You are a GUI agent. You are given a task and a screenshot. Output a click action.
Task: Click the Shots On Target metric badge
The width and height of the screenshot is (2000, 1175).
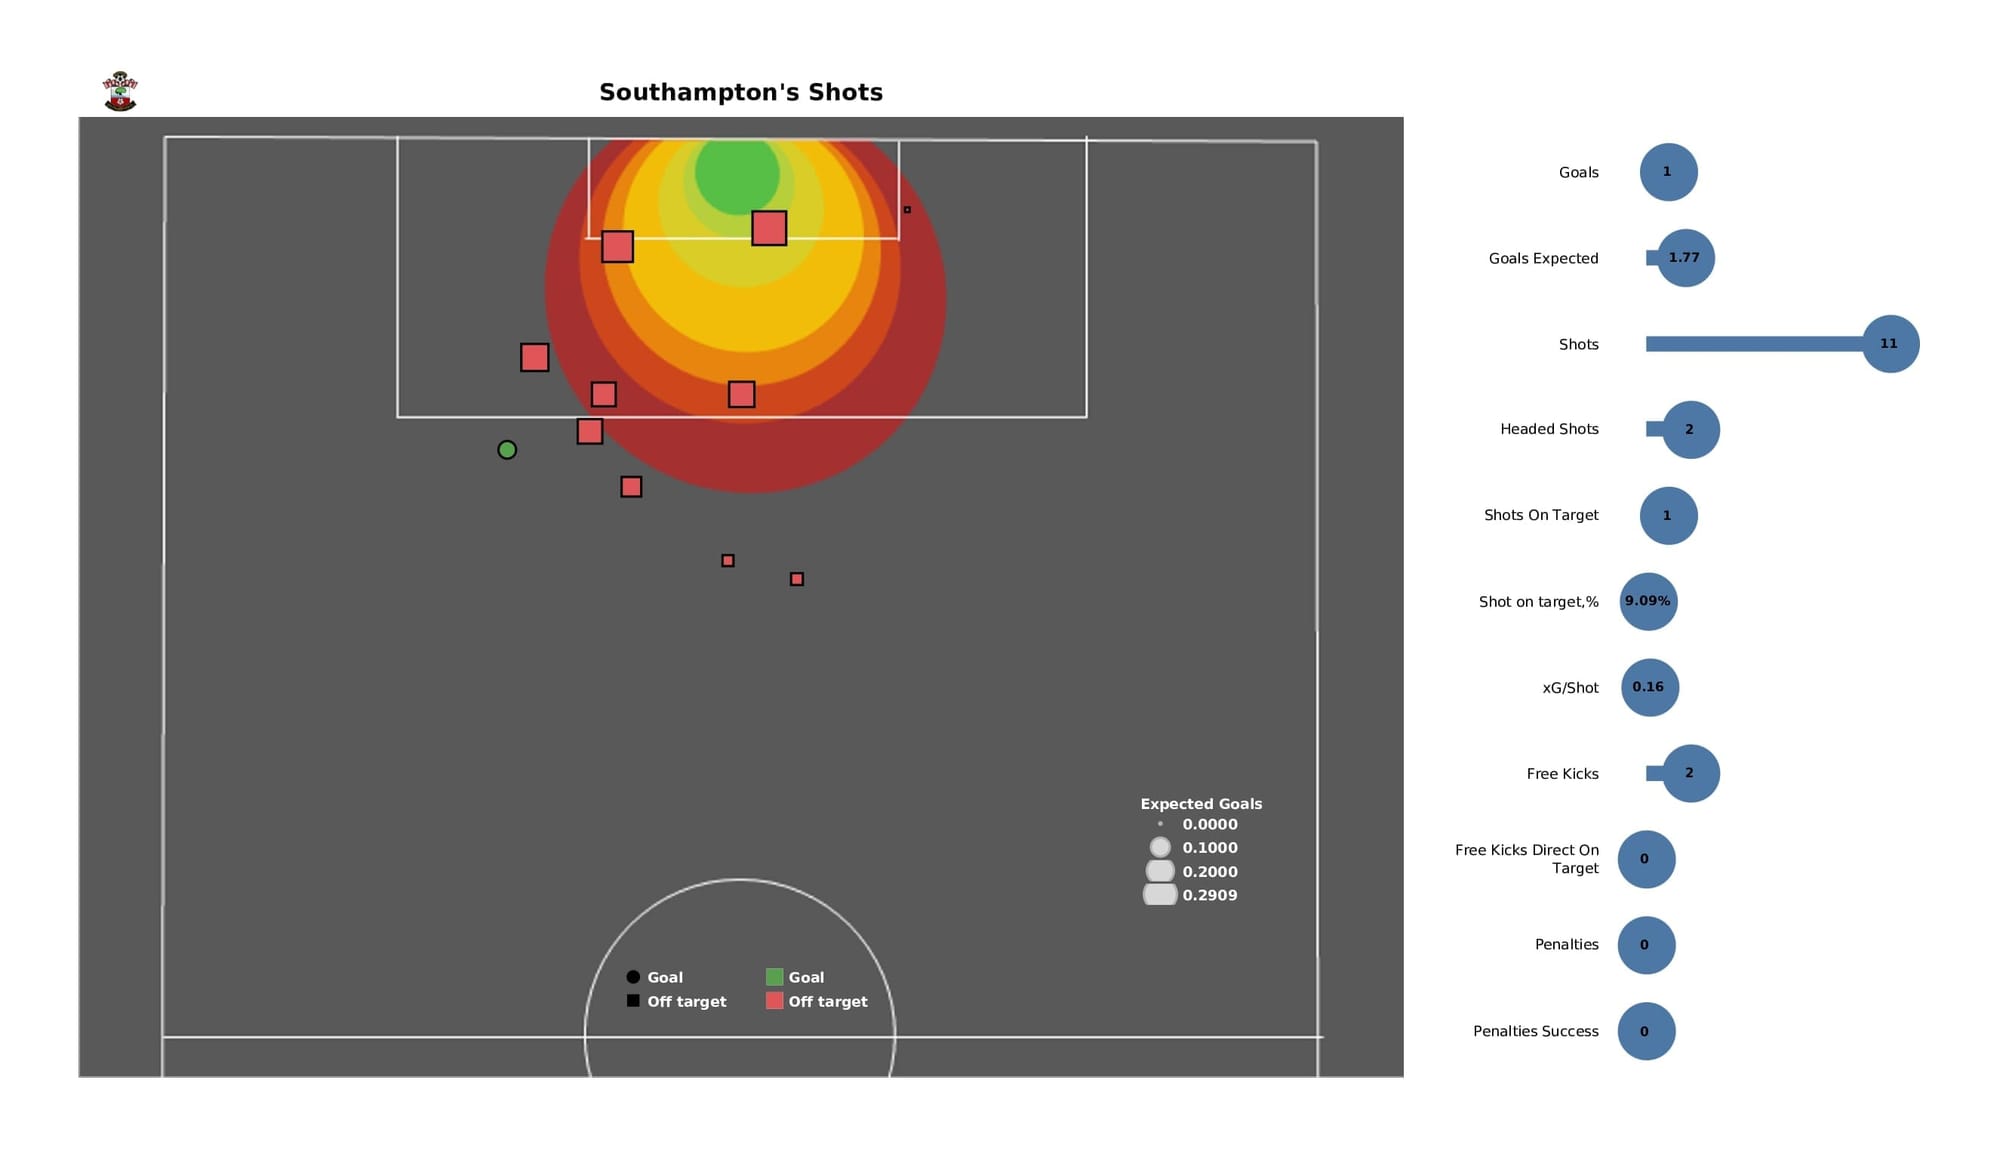coord(1671,515)
